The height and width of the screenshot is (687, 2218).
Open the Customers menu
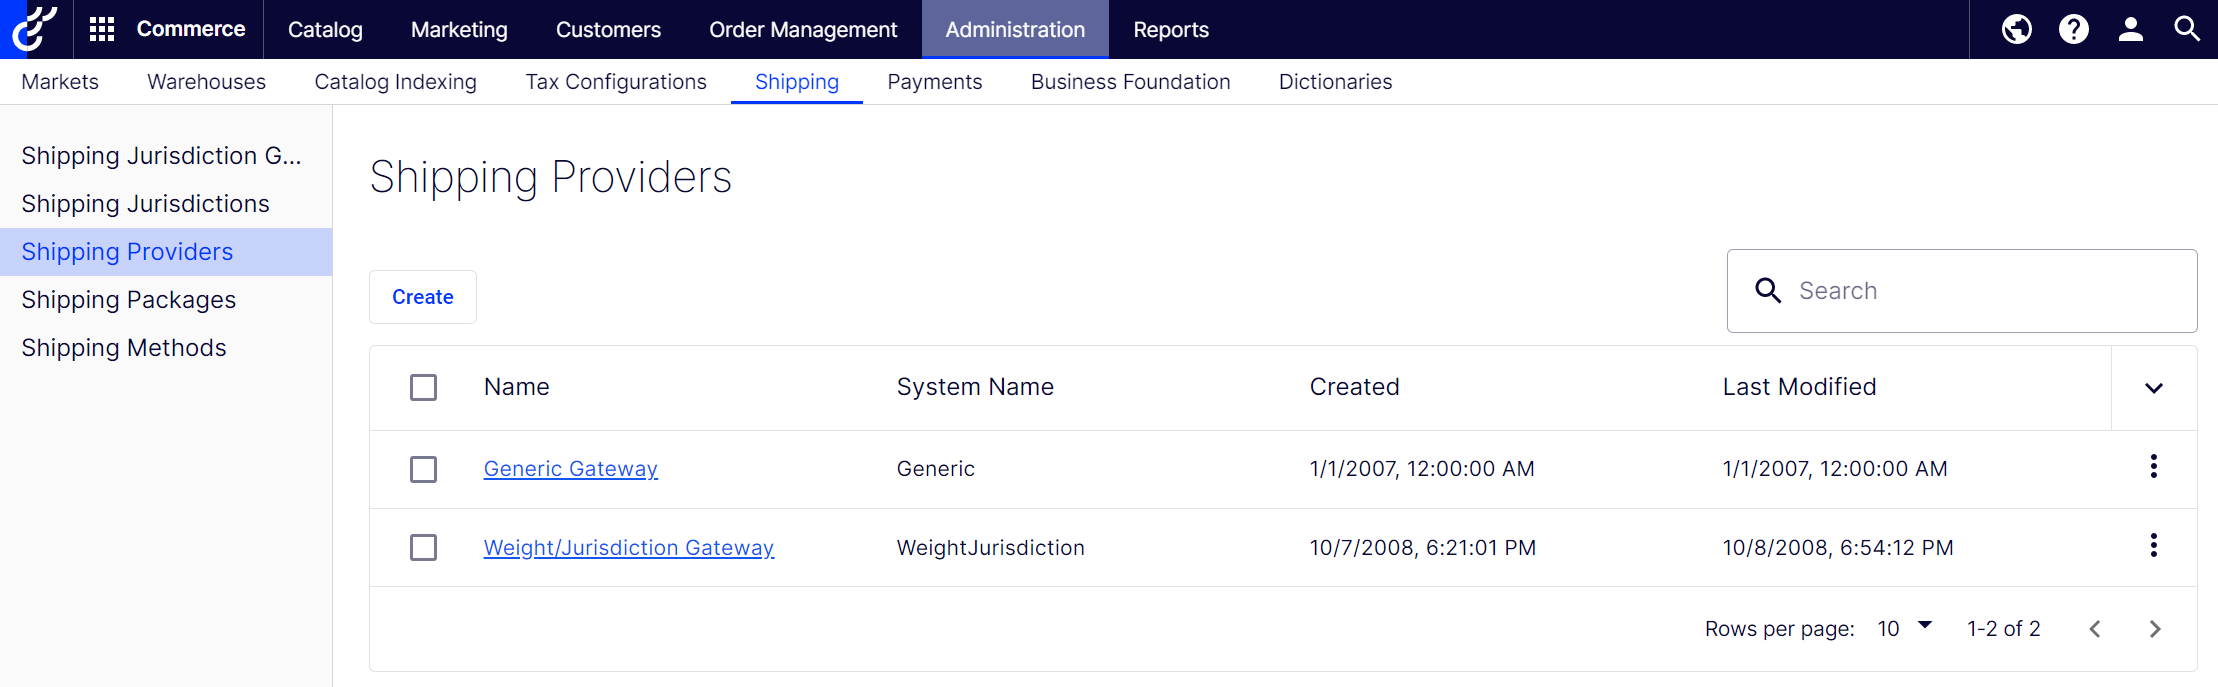608,29
